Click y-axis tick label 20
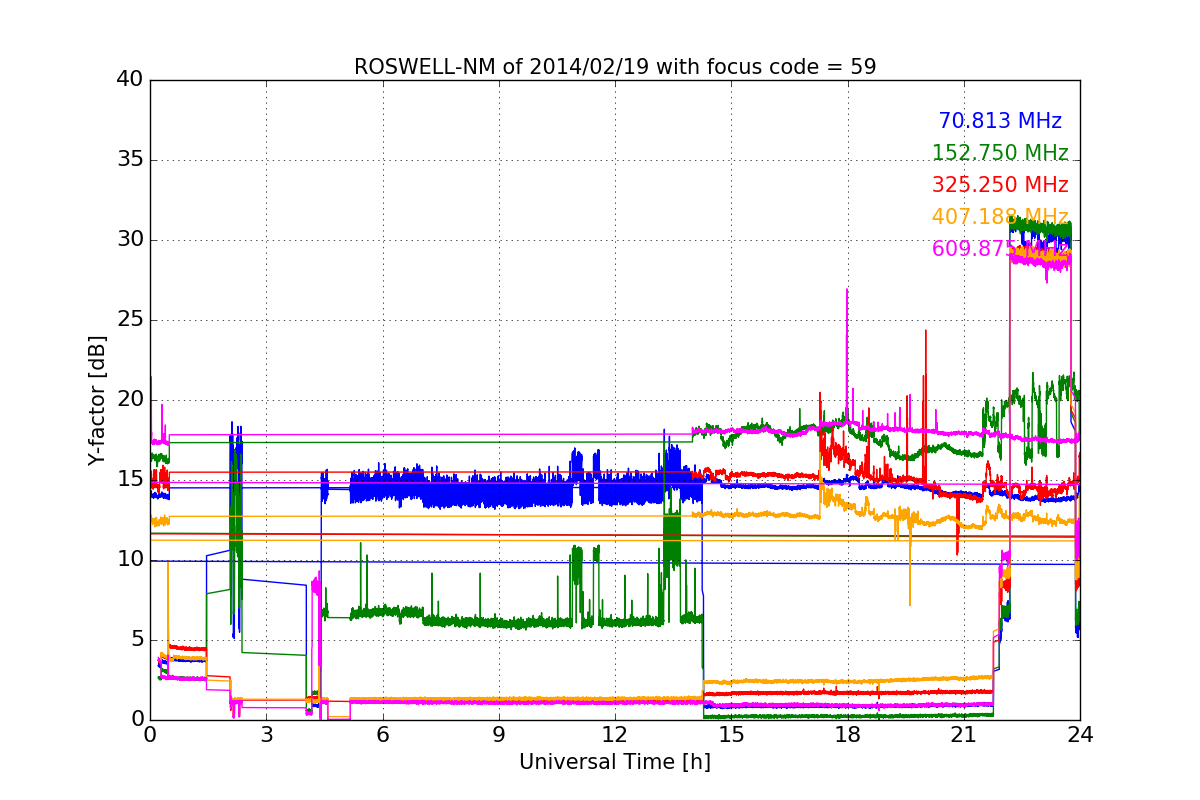1200x800 pixels. click(x=130, y=400)
